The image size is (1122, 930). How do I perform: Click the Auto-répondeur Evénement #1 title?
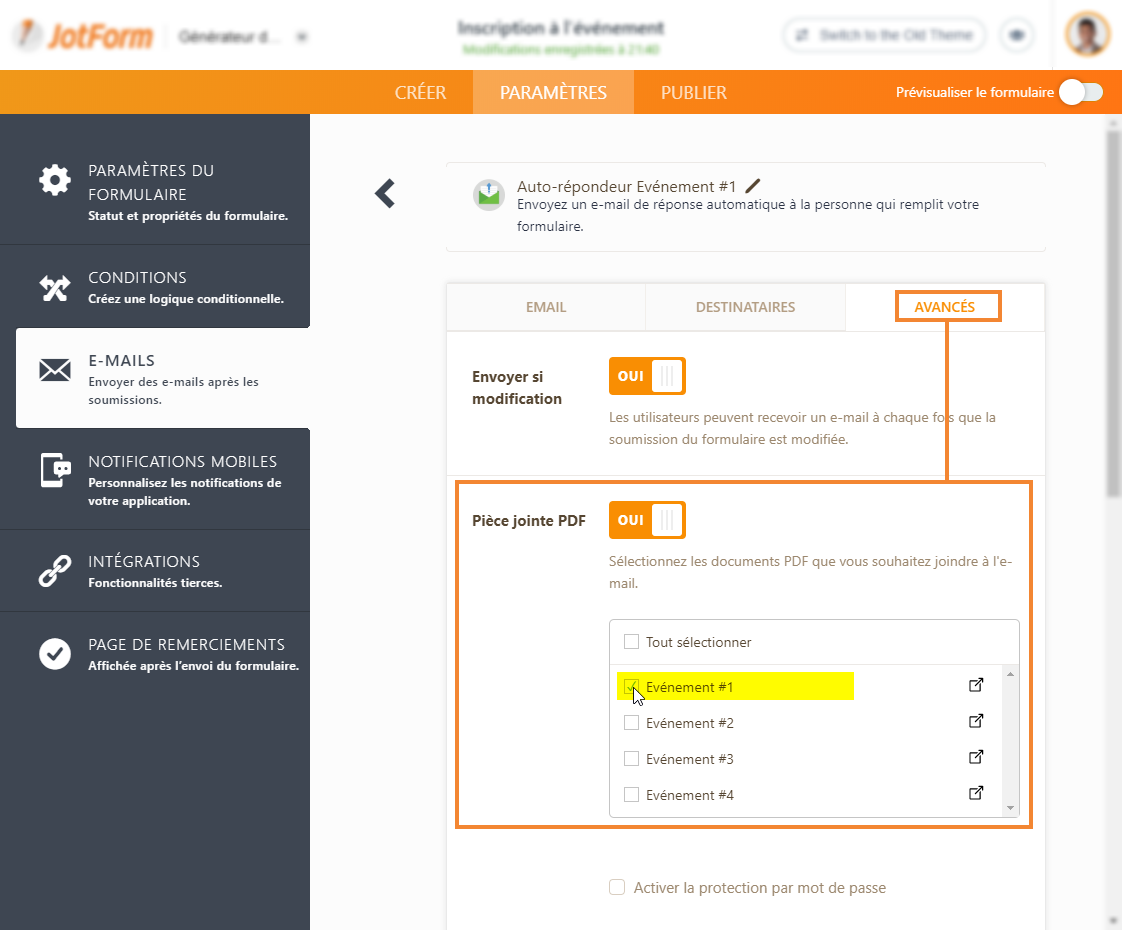626,187
